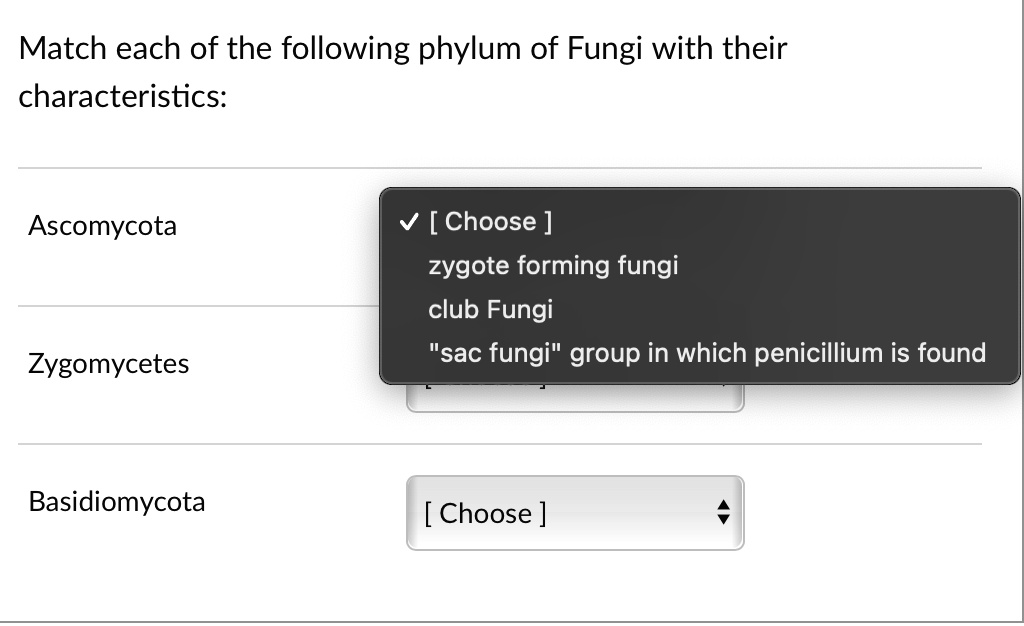This screenshot has height=626, width=1024.
Task: Click the Basidiomycota dropdown stepper arrows
Action: 724,513
